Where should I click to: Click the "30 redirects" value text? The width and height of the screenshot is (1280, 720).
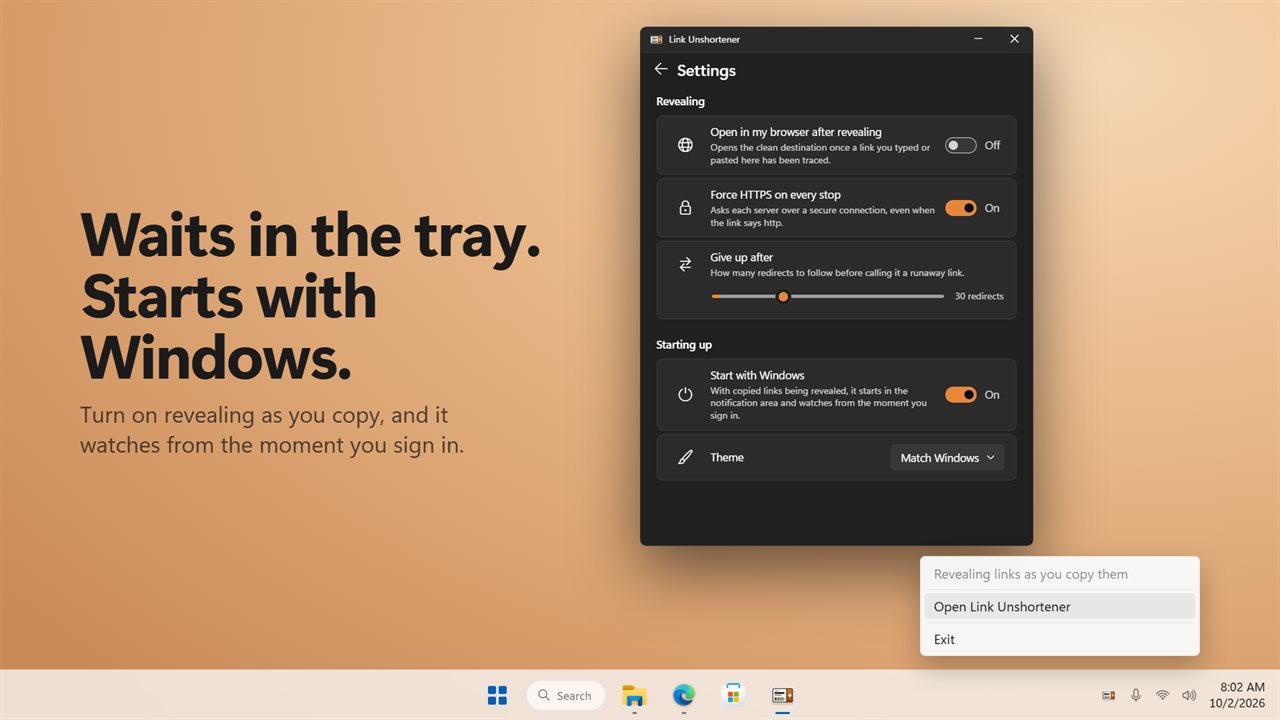tap(979, 296)
